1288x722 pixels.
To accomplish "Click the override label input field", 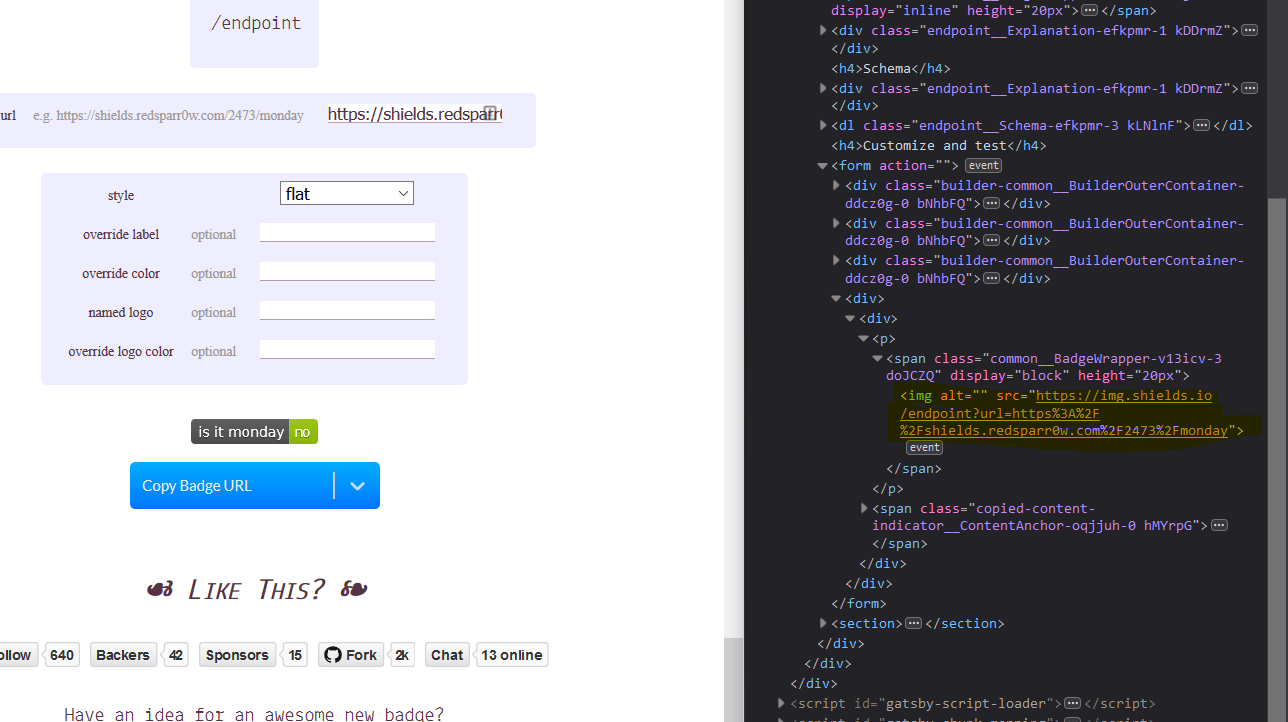I will 347,233.
